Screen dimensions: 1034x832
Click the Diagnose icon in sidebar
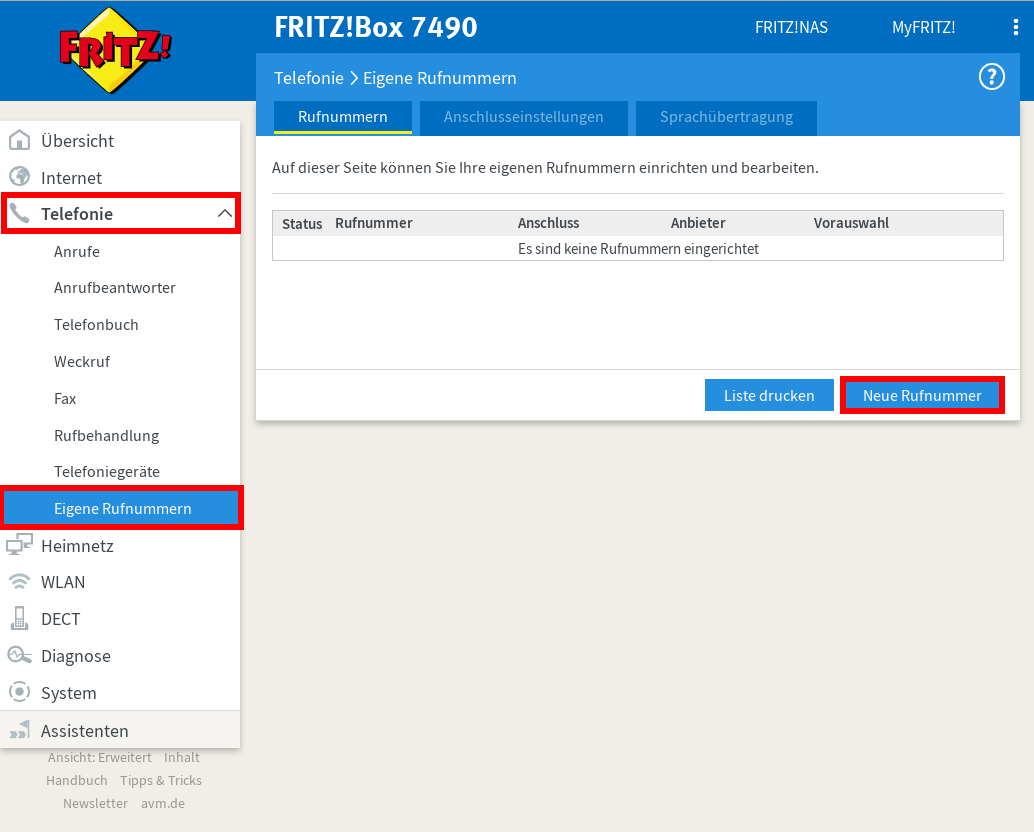point(19,656)
